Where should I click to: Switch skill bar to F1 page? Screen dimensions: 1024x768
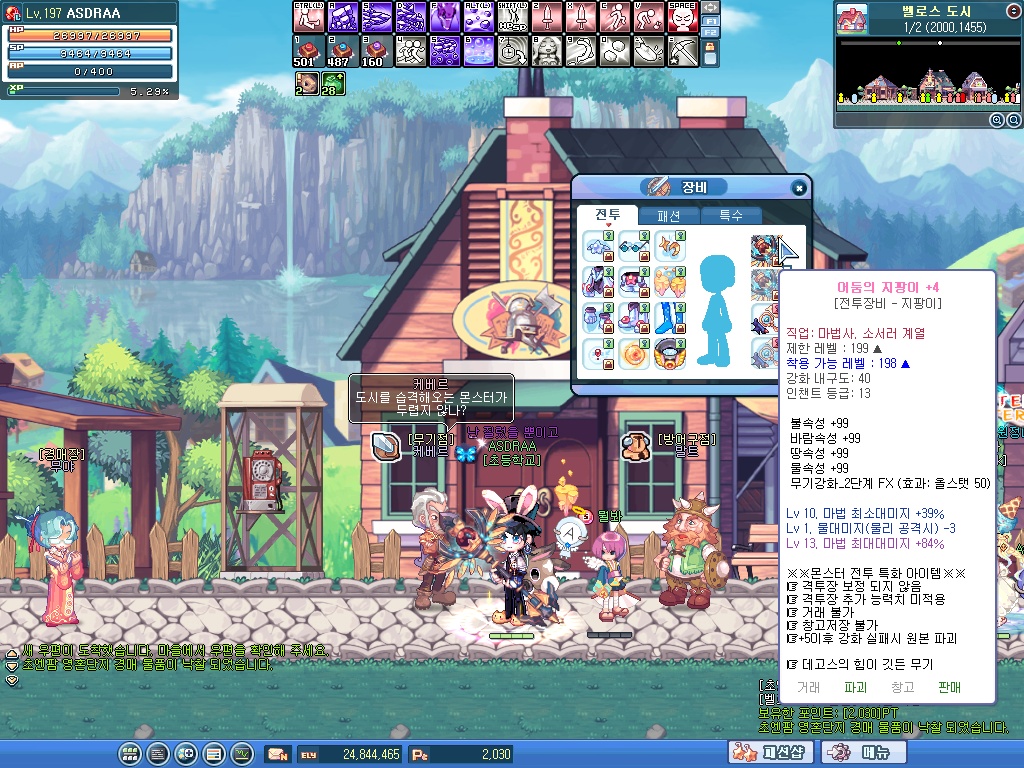[x=711, y=21]
